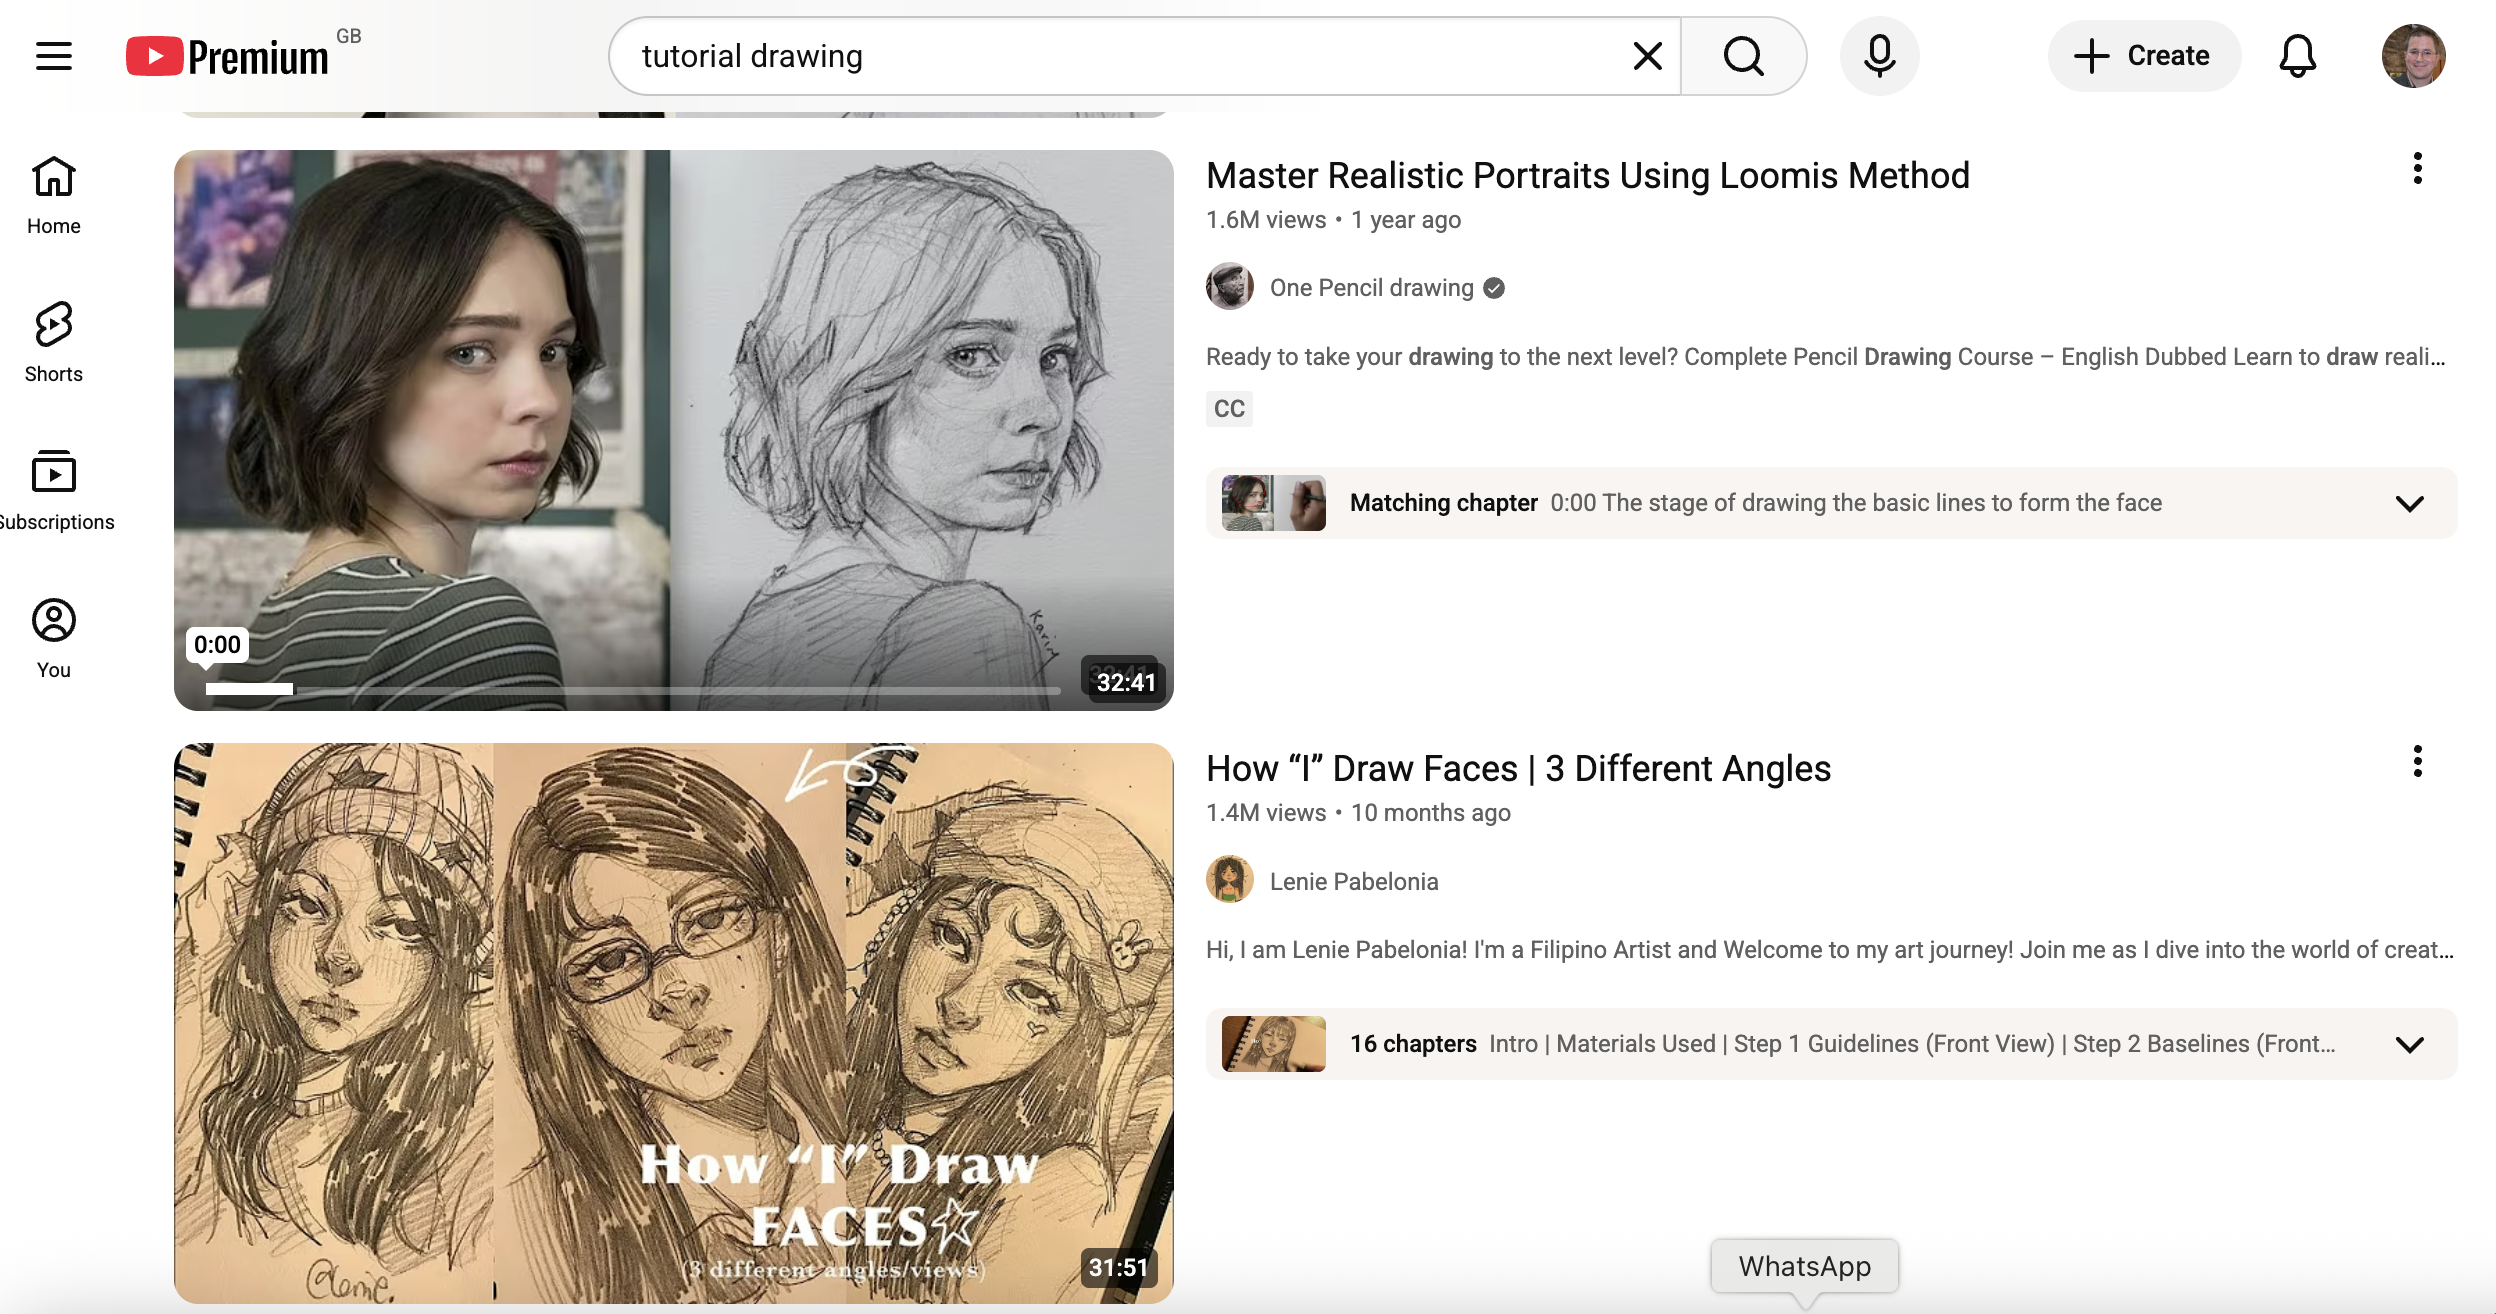Image resolution: width=2496 pixels, height=1314 pixels.
Task: Click the Create button
Action: pos(2145,55)
